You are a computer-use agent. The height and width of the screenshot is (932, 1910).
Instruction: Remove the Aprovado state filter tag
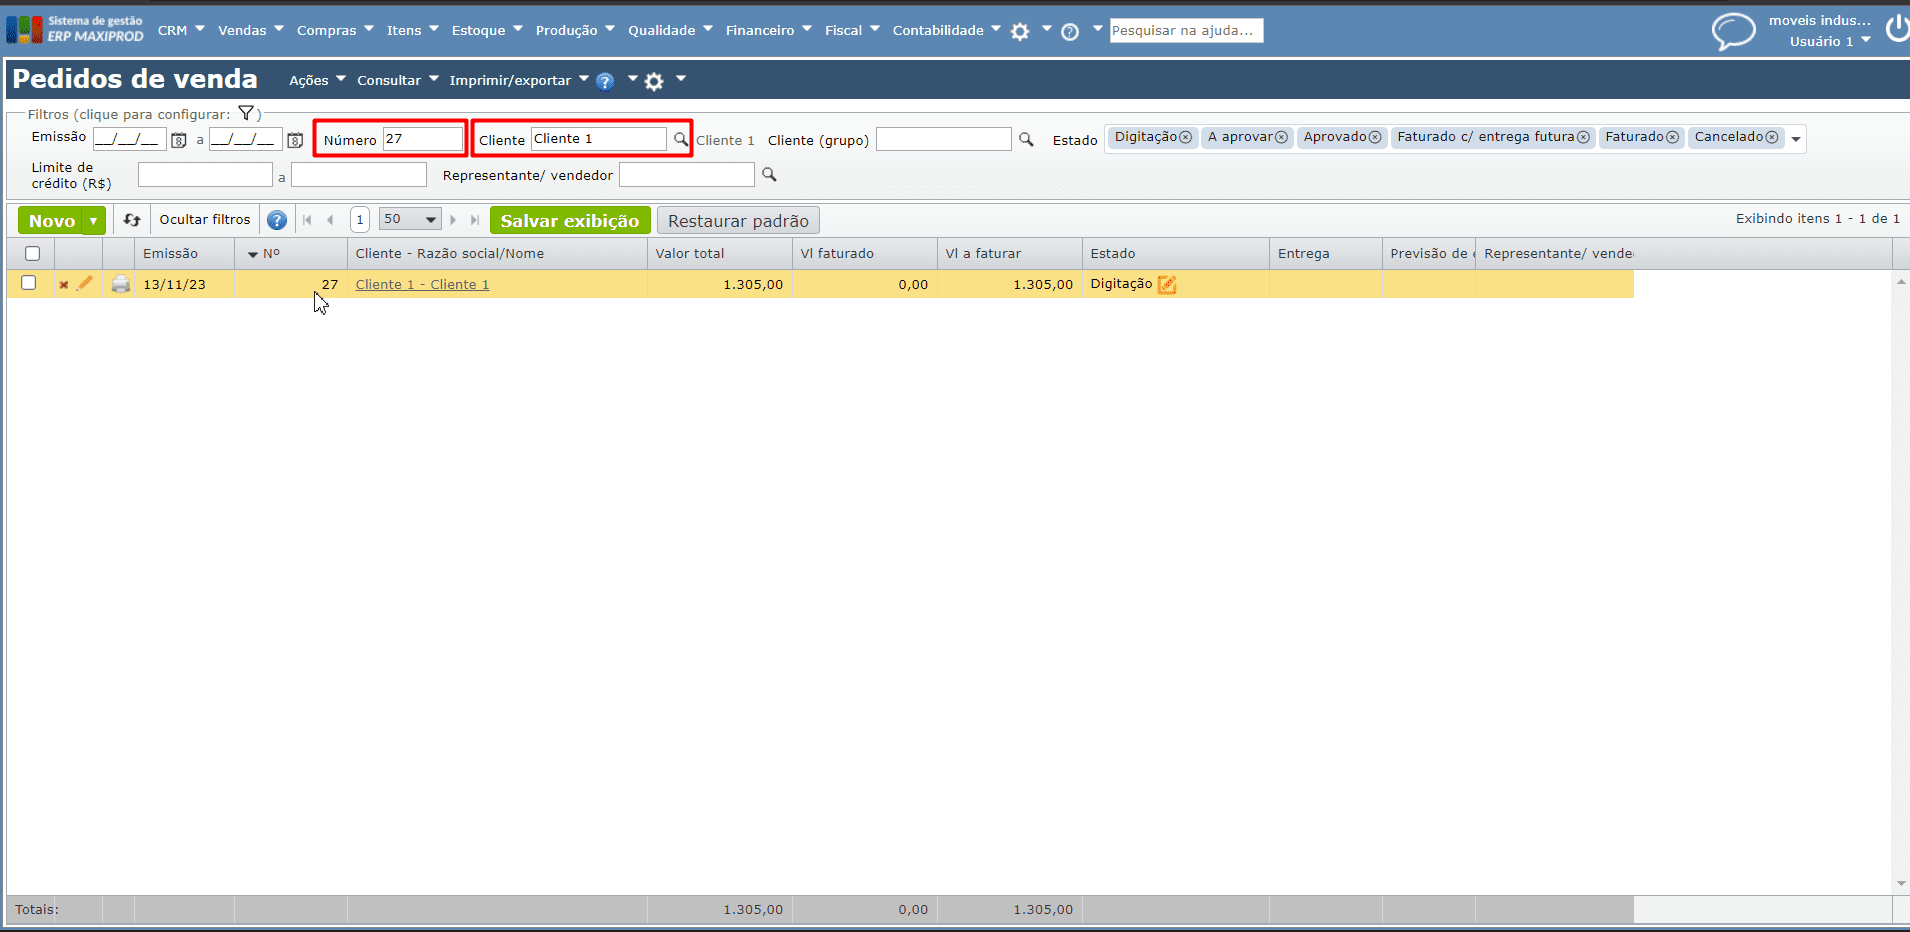[1375, 138]
